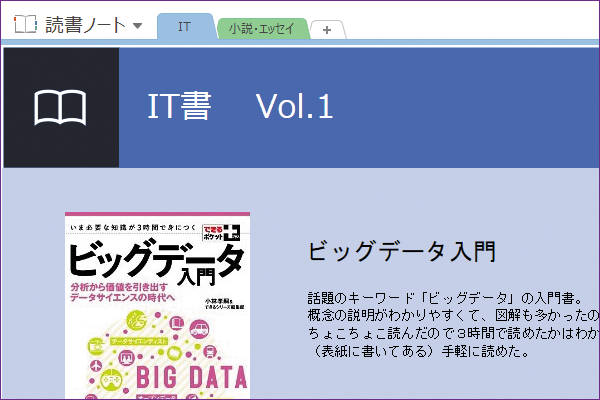The image size is (600, 400).
Task: Add a new section with plus tab
Action: [327, 30]
